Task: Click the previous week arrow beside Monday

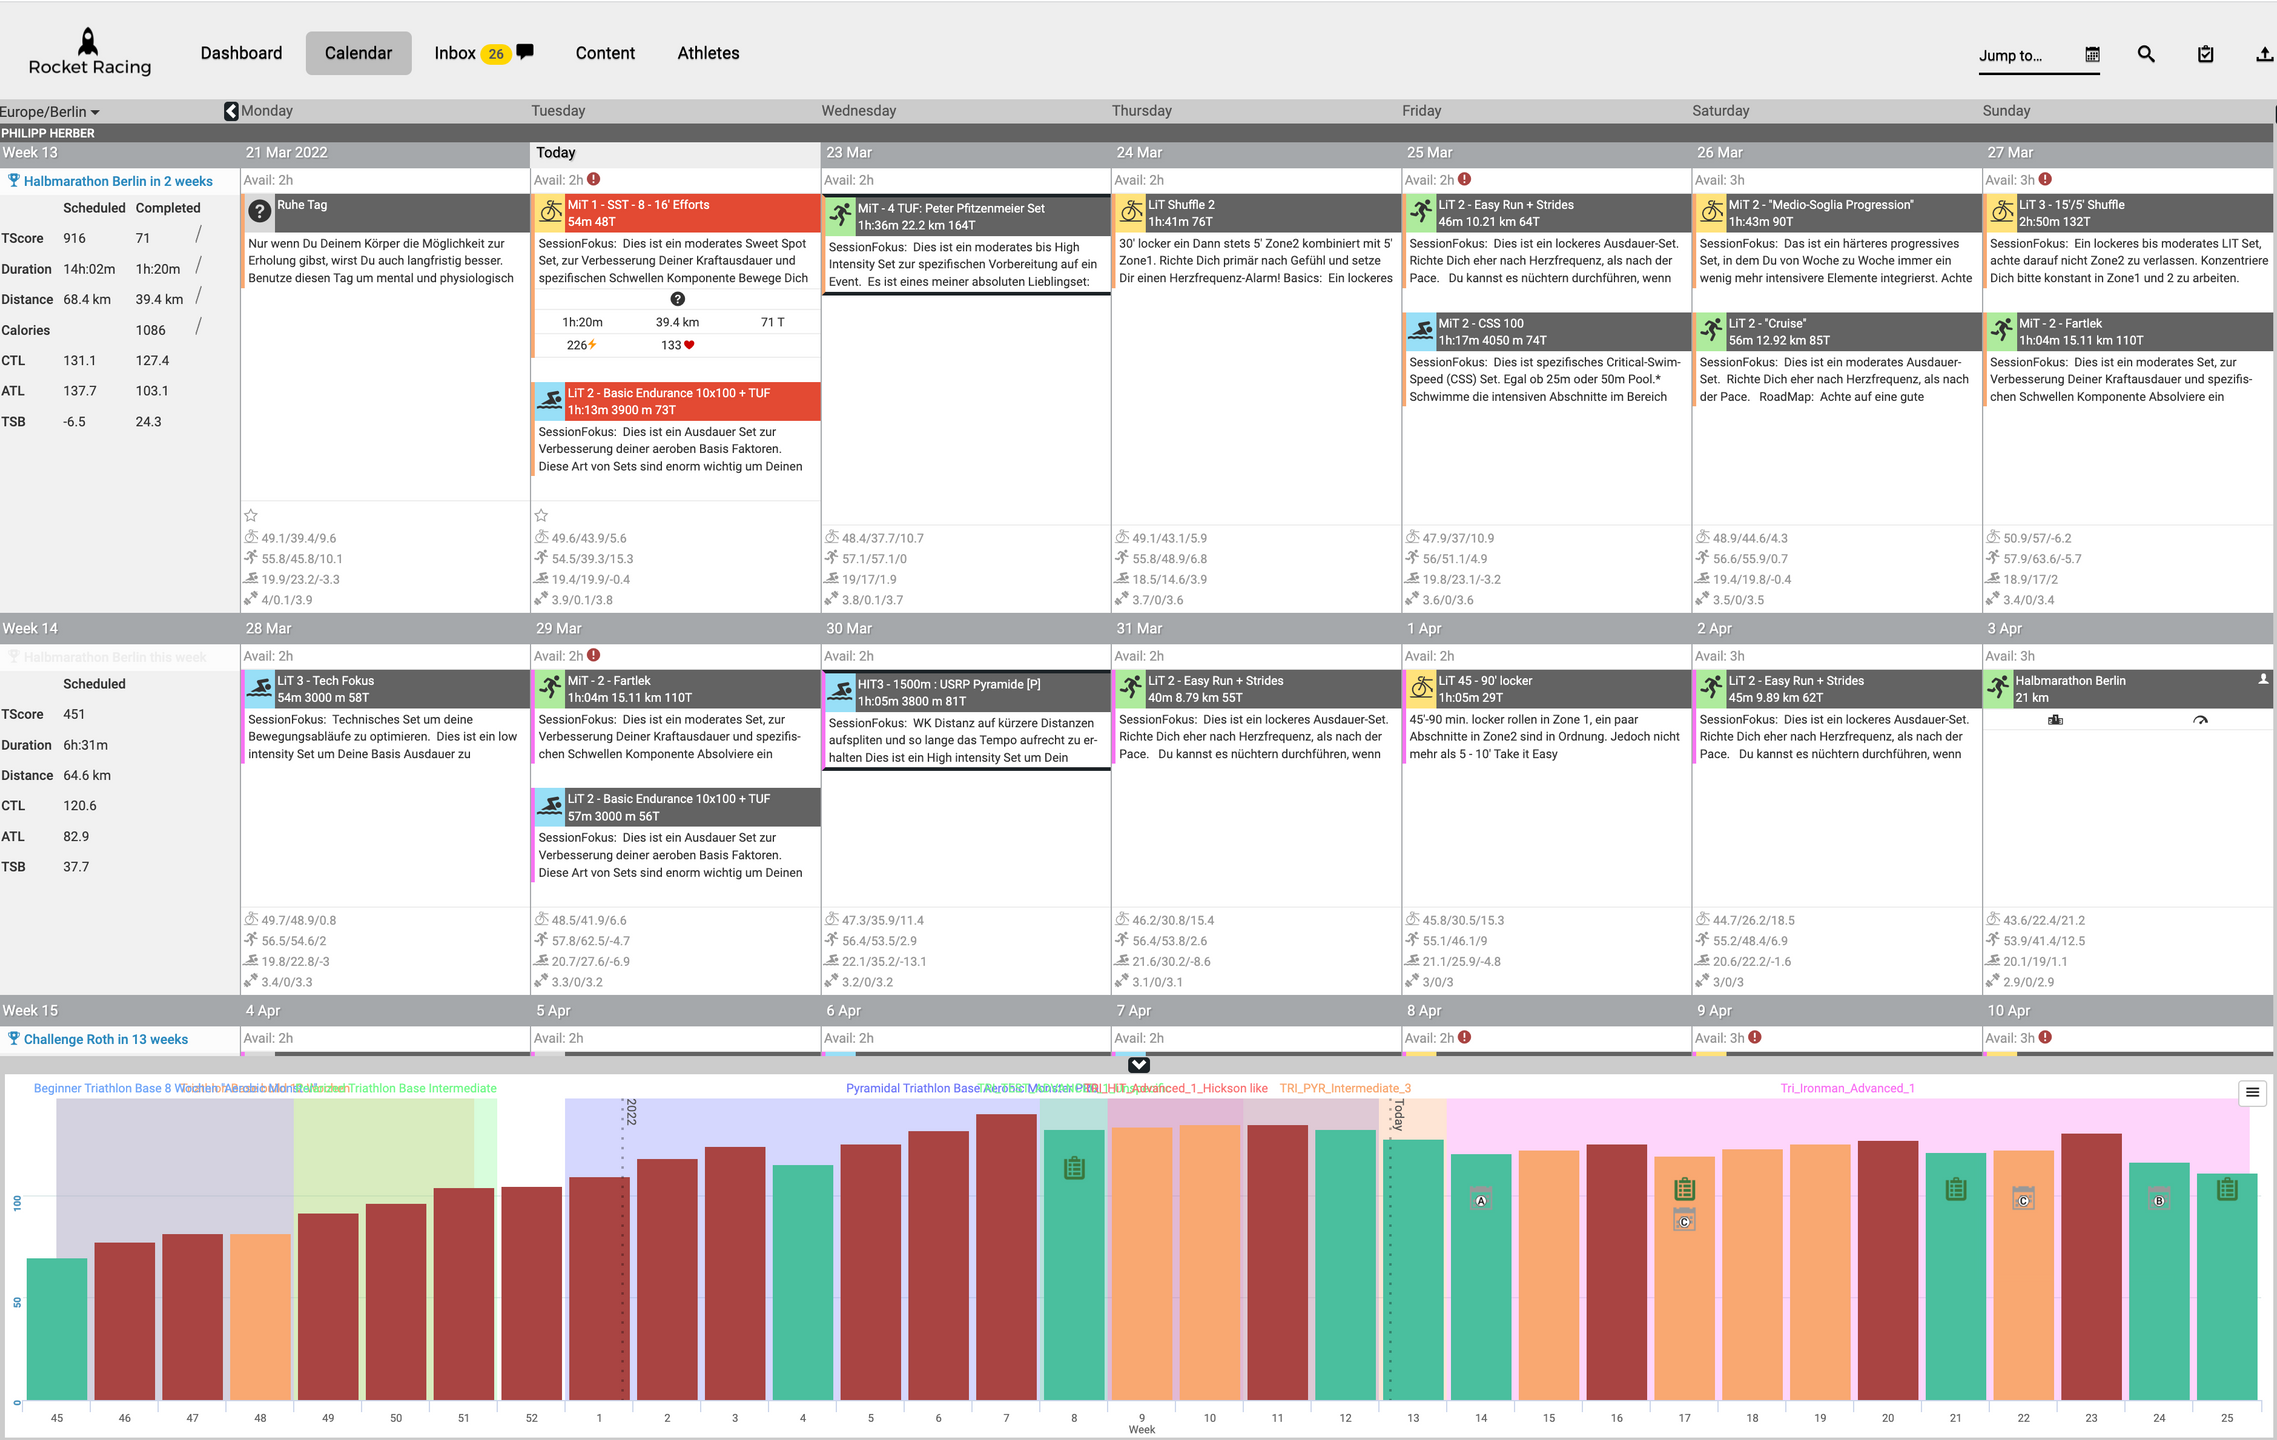Action: coord(231,111)
